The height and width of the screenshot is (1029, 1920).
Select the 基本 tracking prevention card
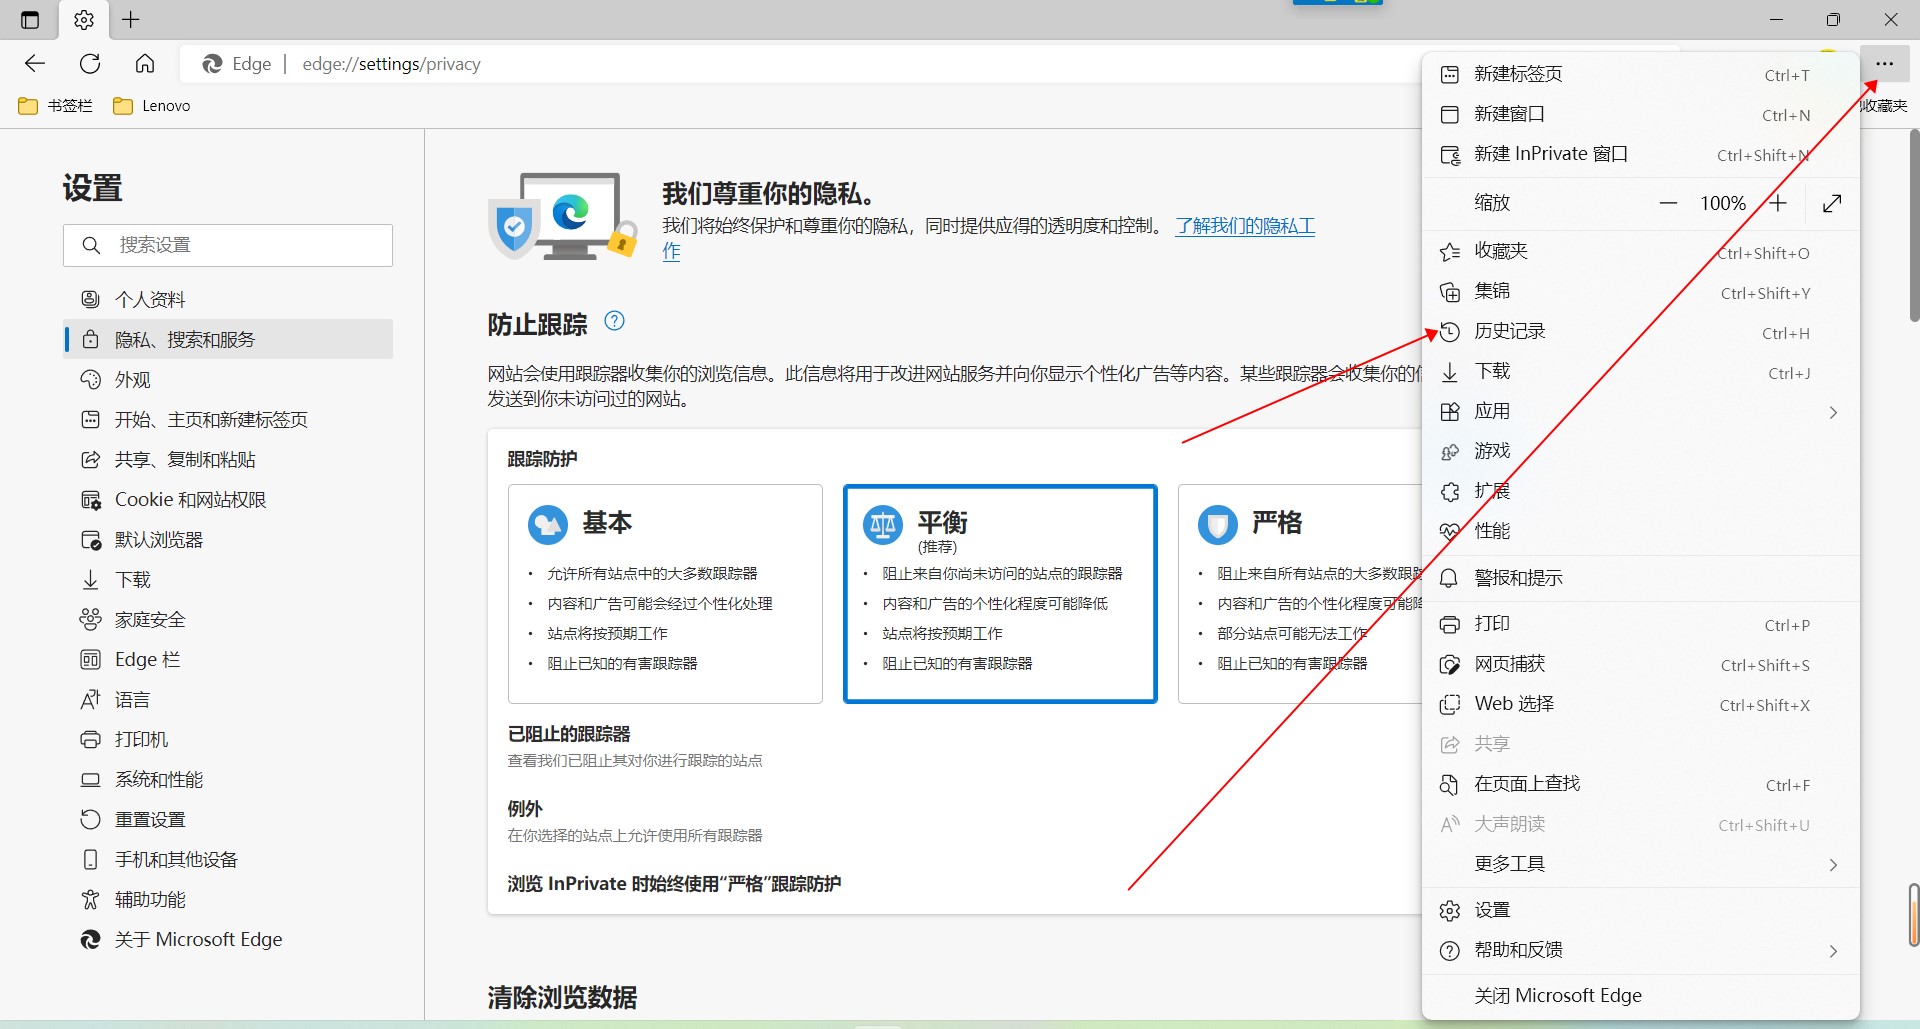coord(665,594)
